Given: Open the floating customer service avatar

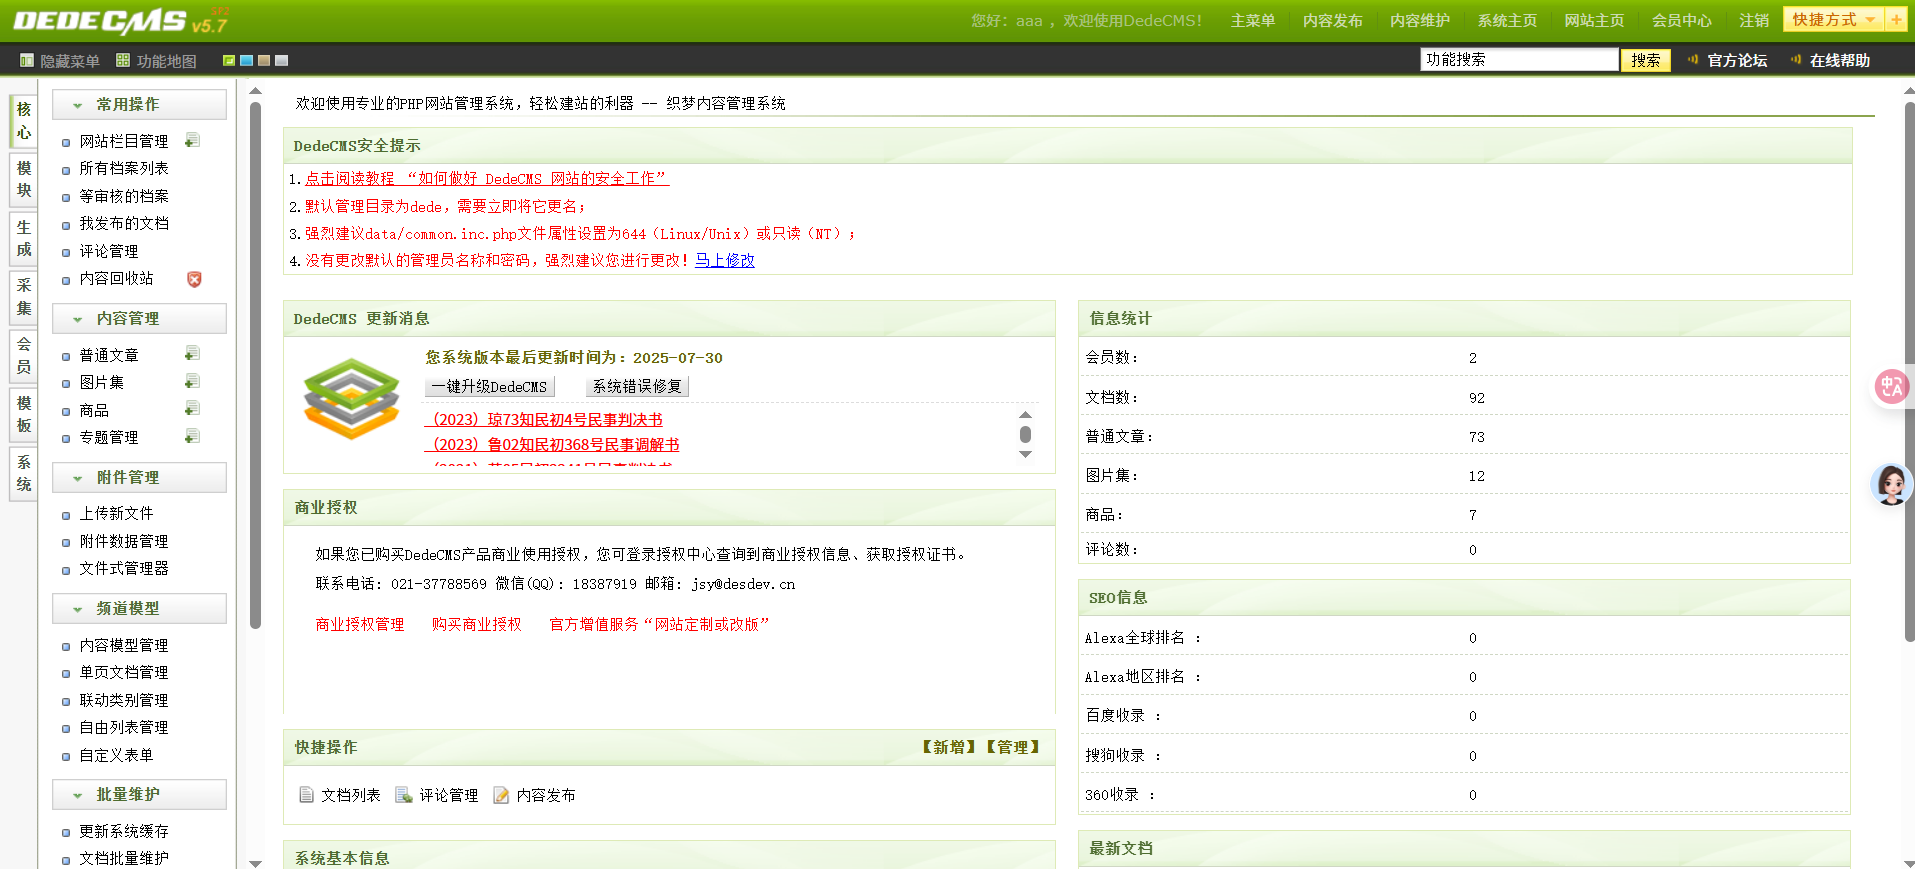Looking at the screenshot, I should pos(1890,485).
